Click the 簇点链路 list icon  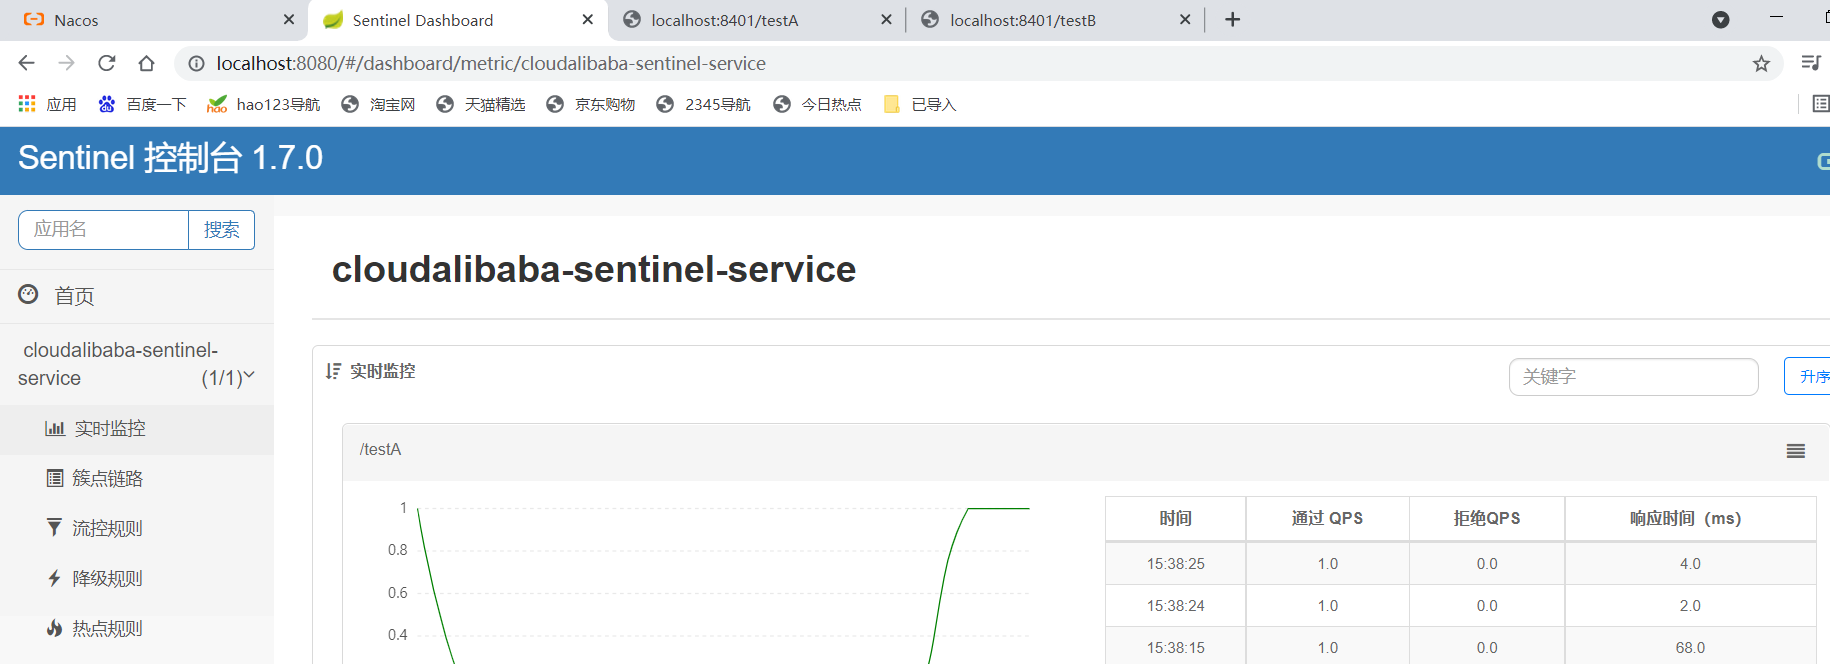55,478
